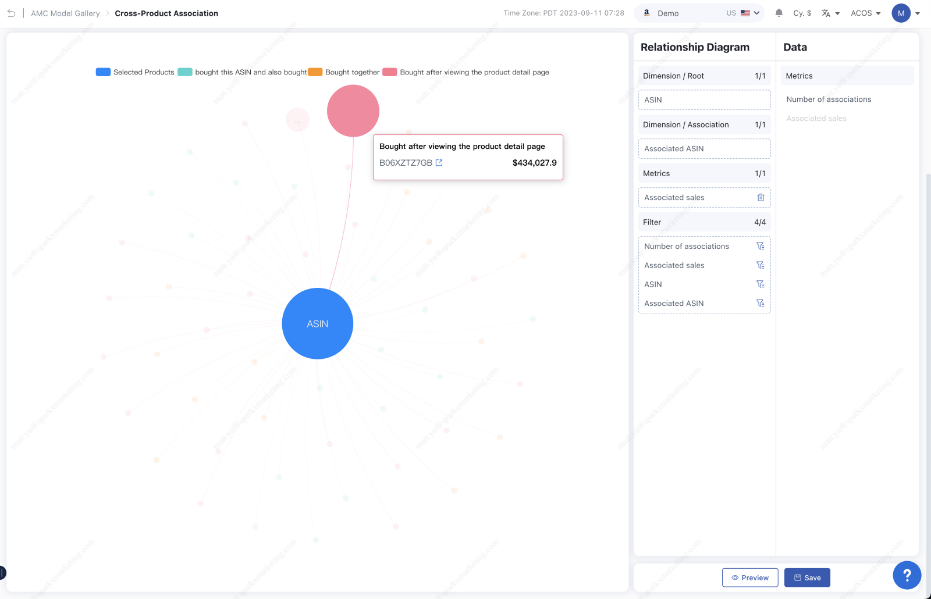Open the ACOS metric dropdown
Screen dimensions: 931x599
(865, 13)
